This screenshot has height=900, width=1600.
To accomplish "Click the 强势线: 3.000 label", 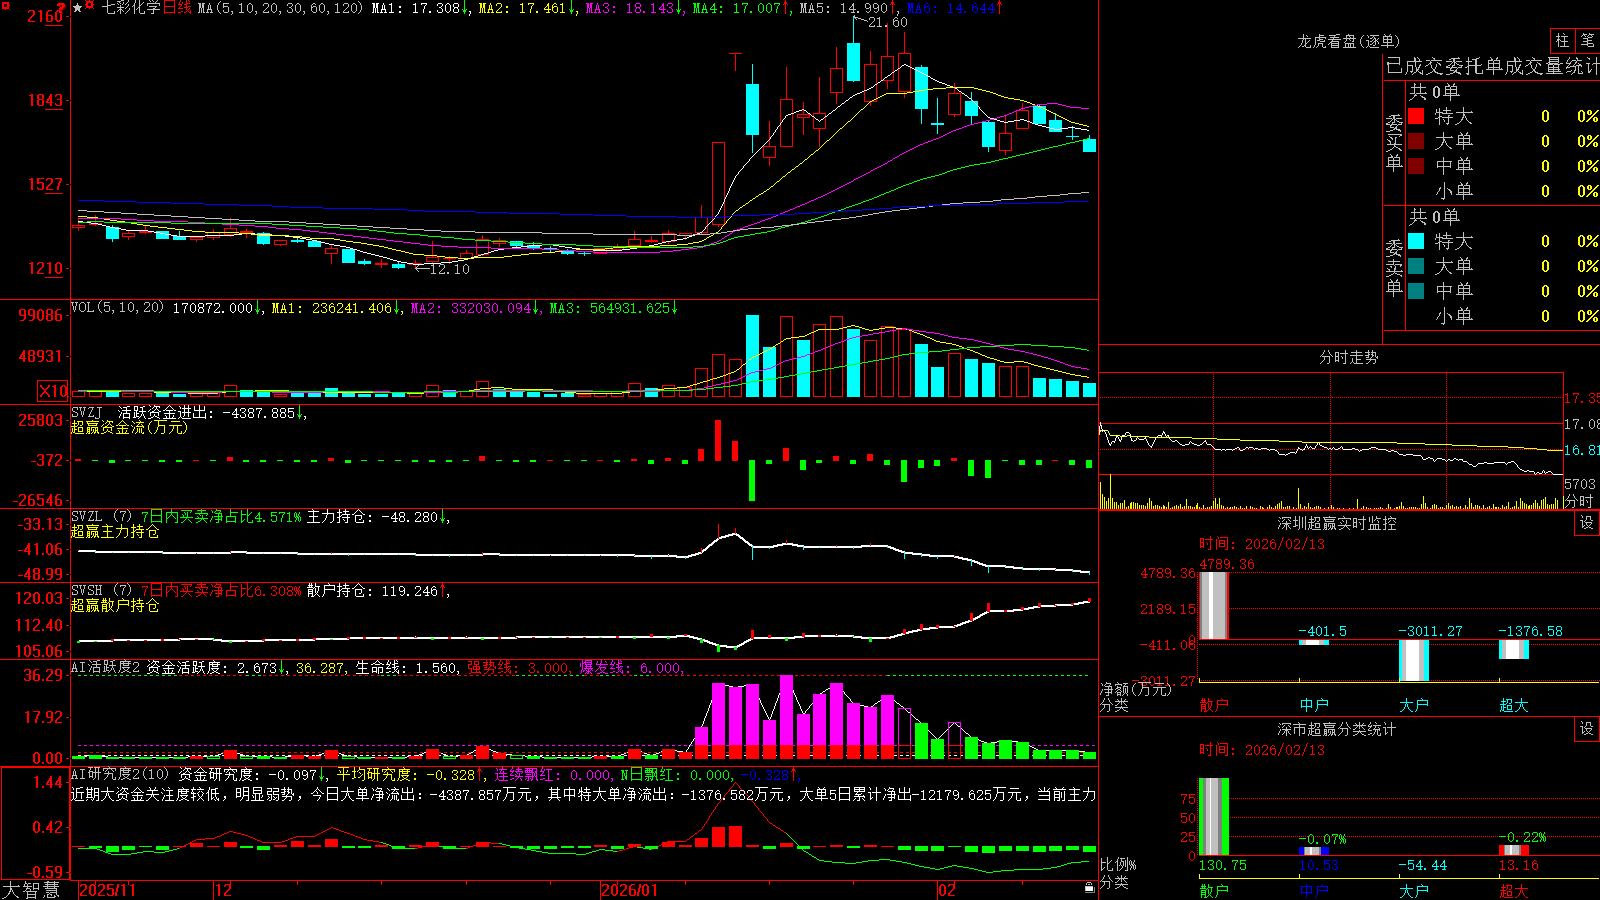I will click(519, 668).
